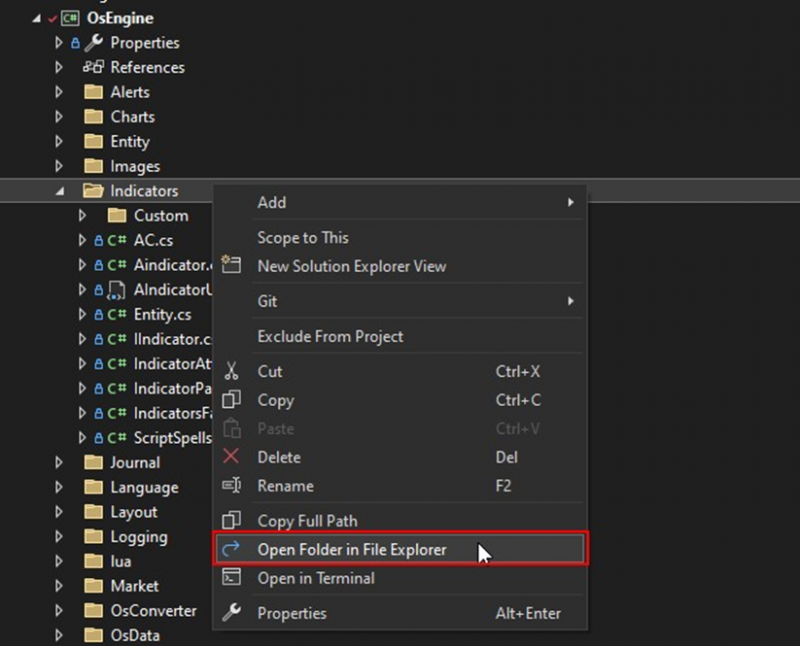Expand the Custom folder arrow
800x646 pixels.
tap(82, 216)
